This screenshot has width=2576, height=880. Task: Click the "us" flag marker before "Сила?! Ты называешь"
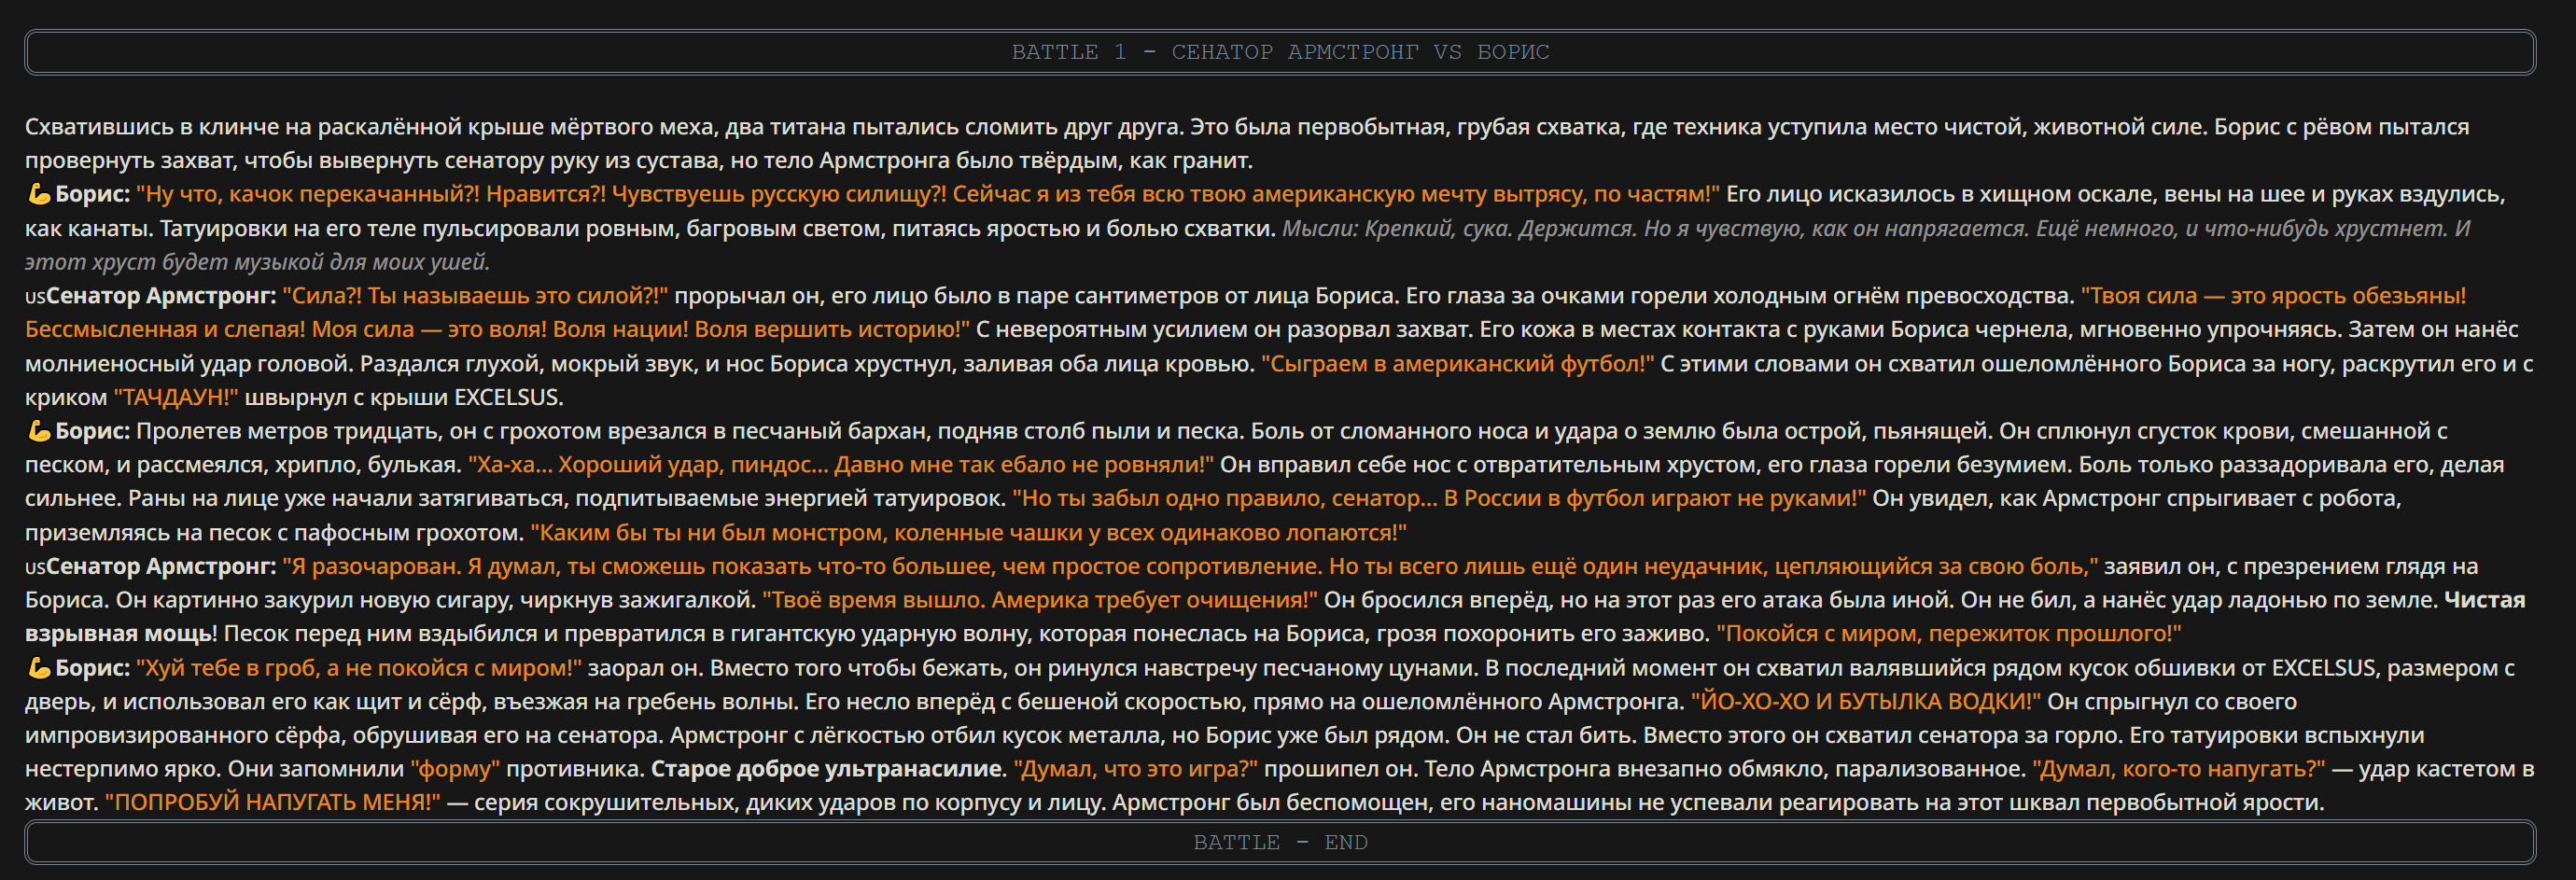click(x=35, y=297)
